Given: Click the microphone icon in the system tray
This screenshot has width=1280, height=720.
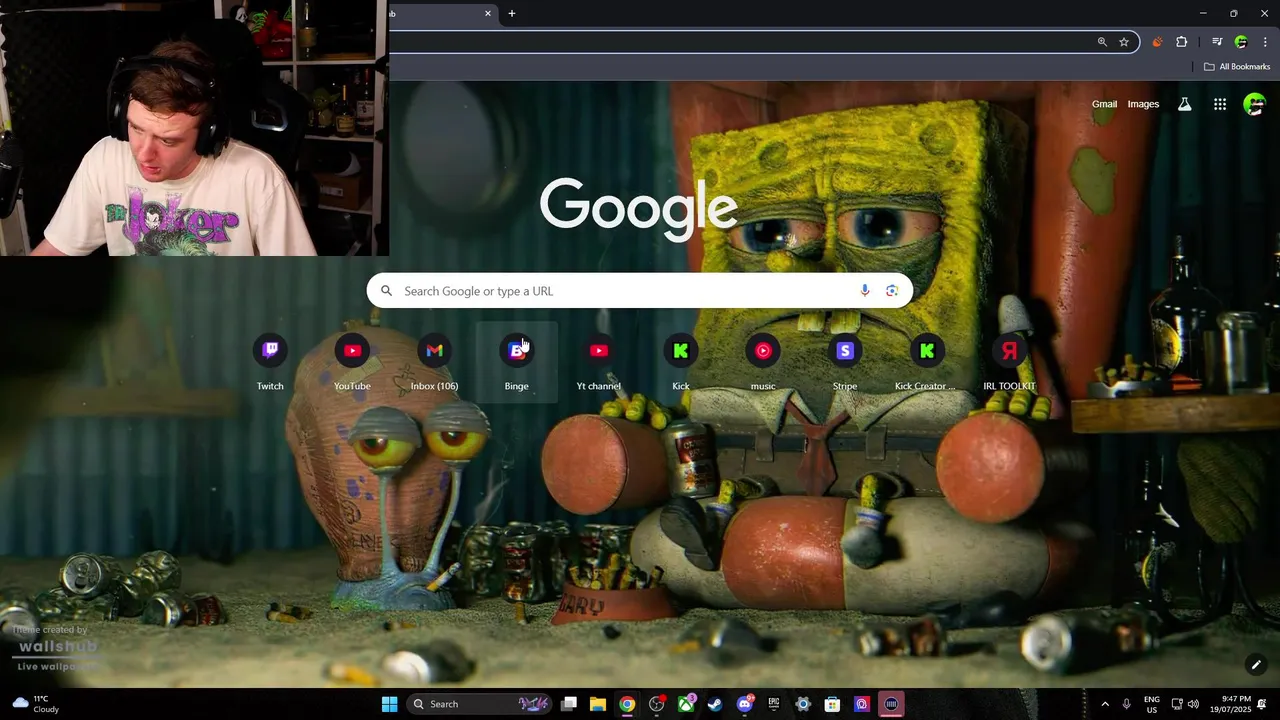Looking at the screenshot, I should 1127,704.
